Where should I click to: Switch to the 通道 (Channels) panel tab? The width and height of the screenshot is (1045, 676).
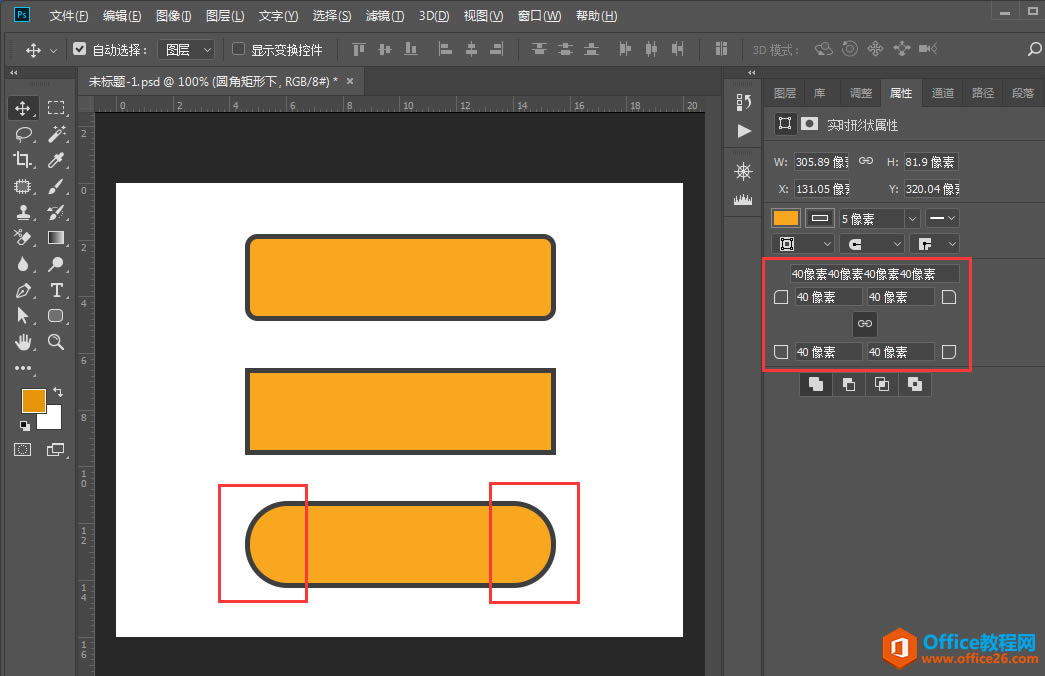click(x=942, y=93)
